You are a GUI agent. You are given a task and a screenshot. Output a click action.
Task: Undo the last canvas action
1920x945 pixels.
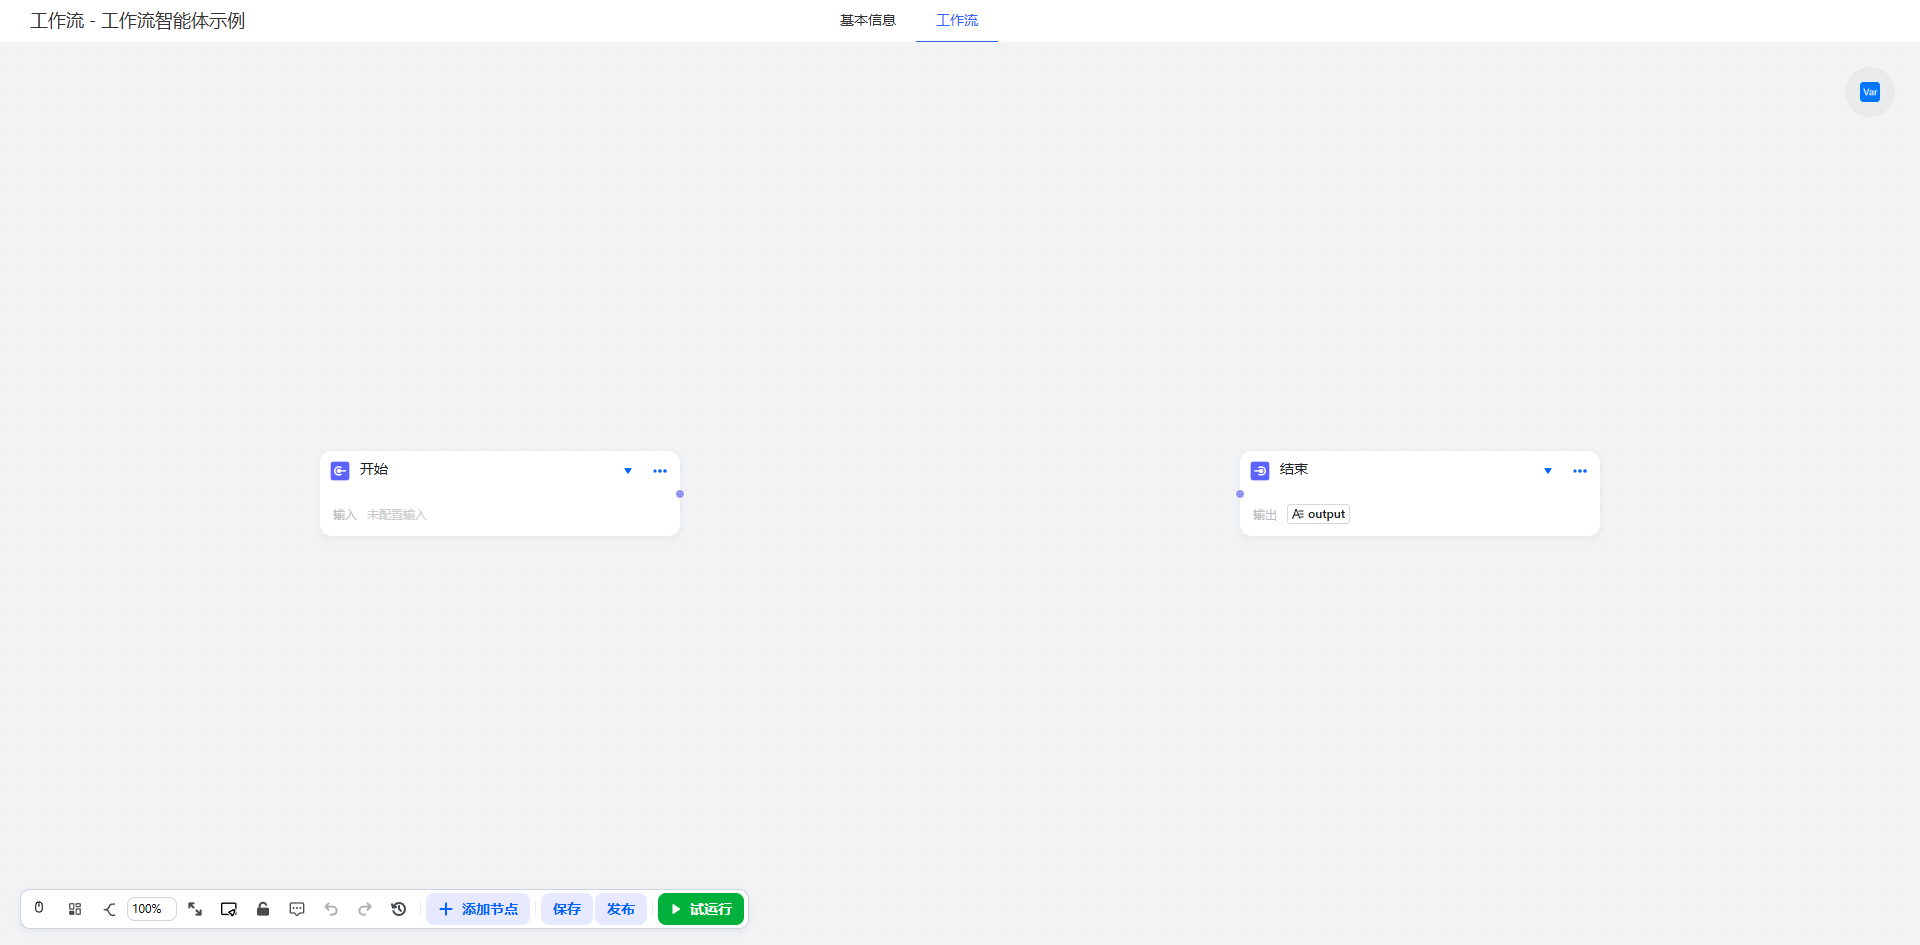331,909
